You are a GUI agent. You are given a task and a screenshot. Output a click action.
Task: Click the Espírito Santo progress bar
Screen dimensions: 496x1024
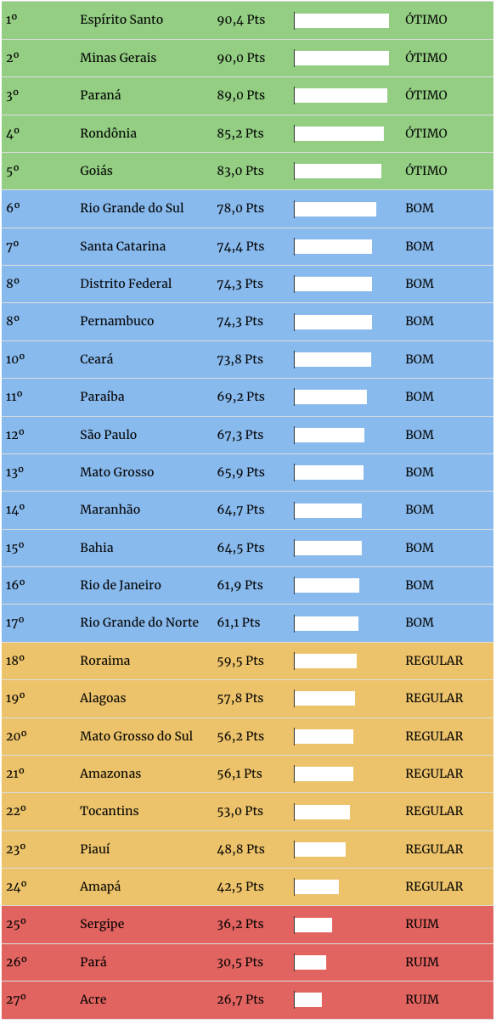coord(341,20)
